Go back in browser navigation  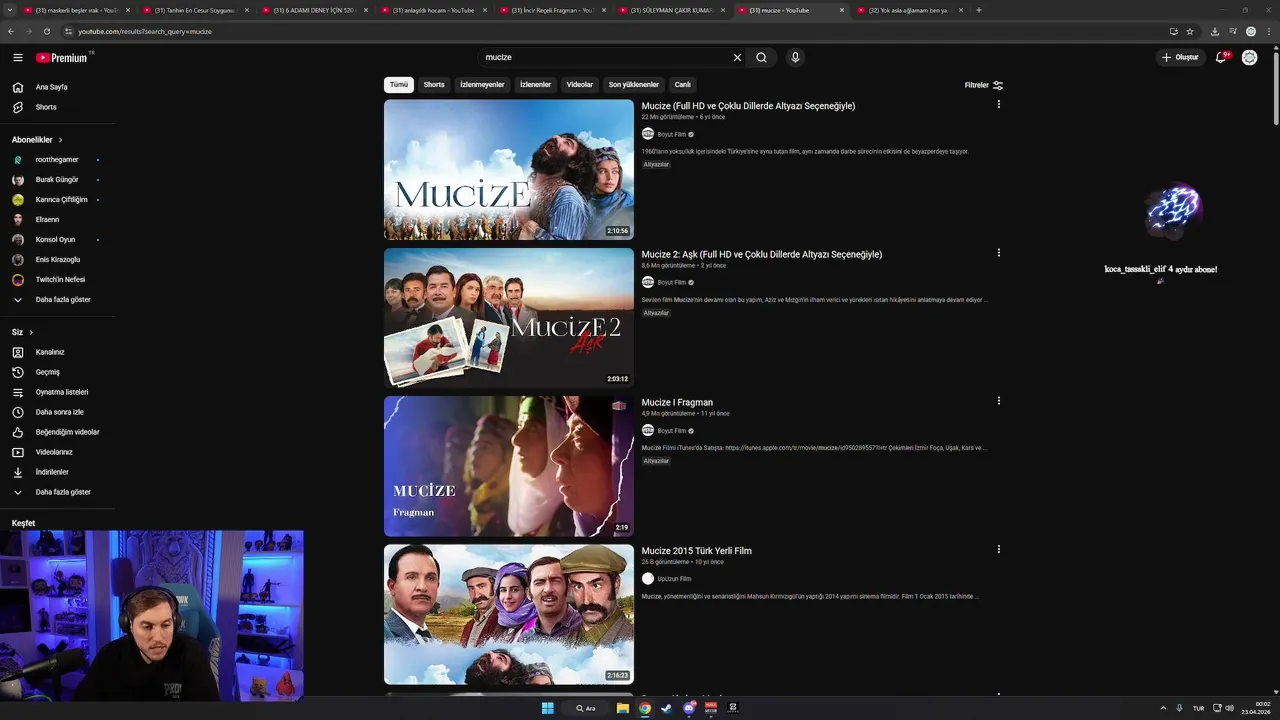[10, 31]
